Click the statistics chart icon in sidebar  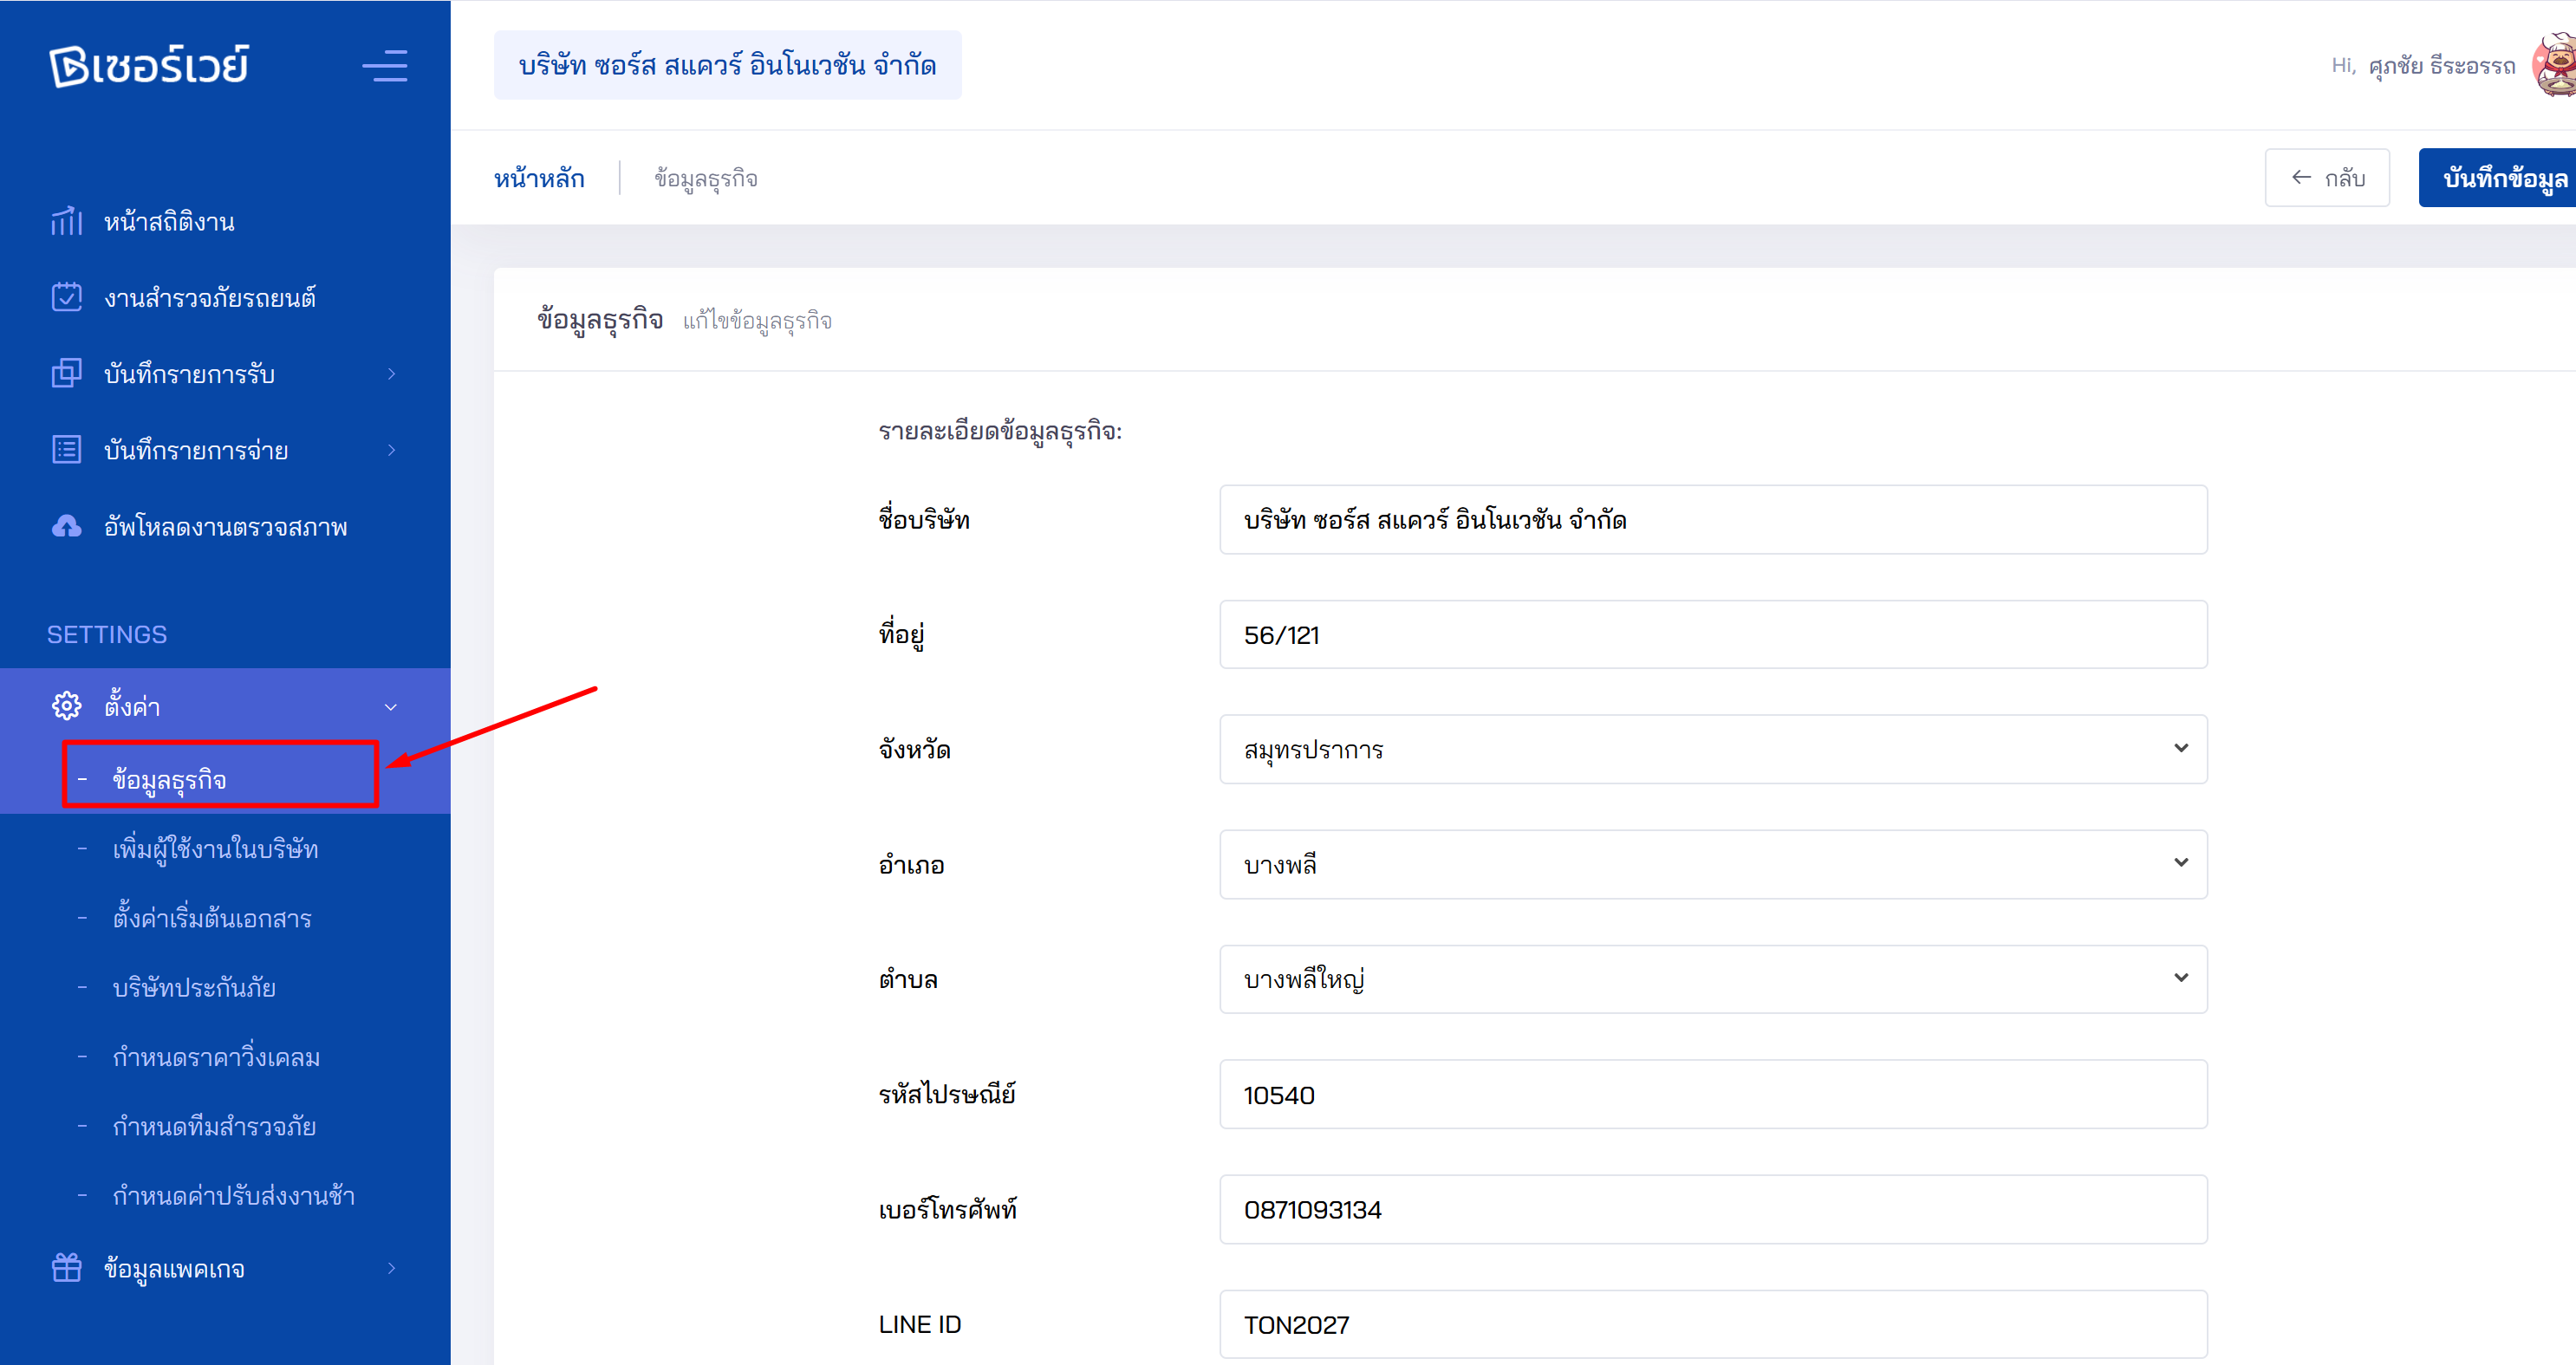pos(66,221)
